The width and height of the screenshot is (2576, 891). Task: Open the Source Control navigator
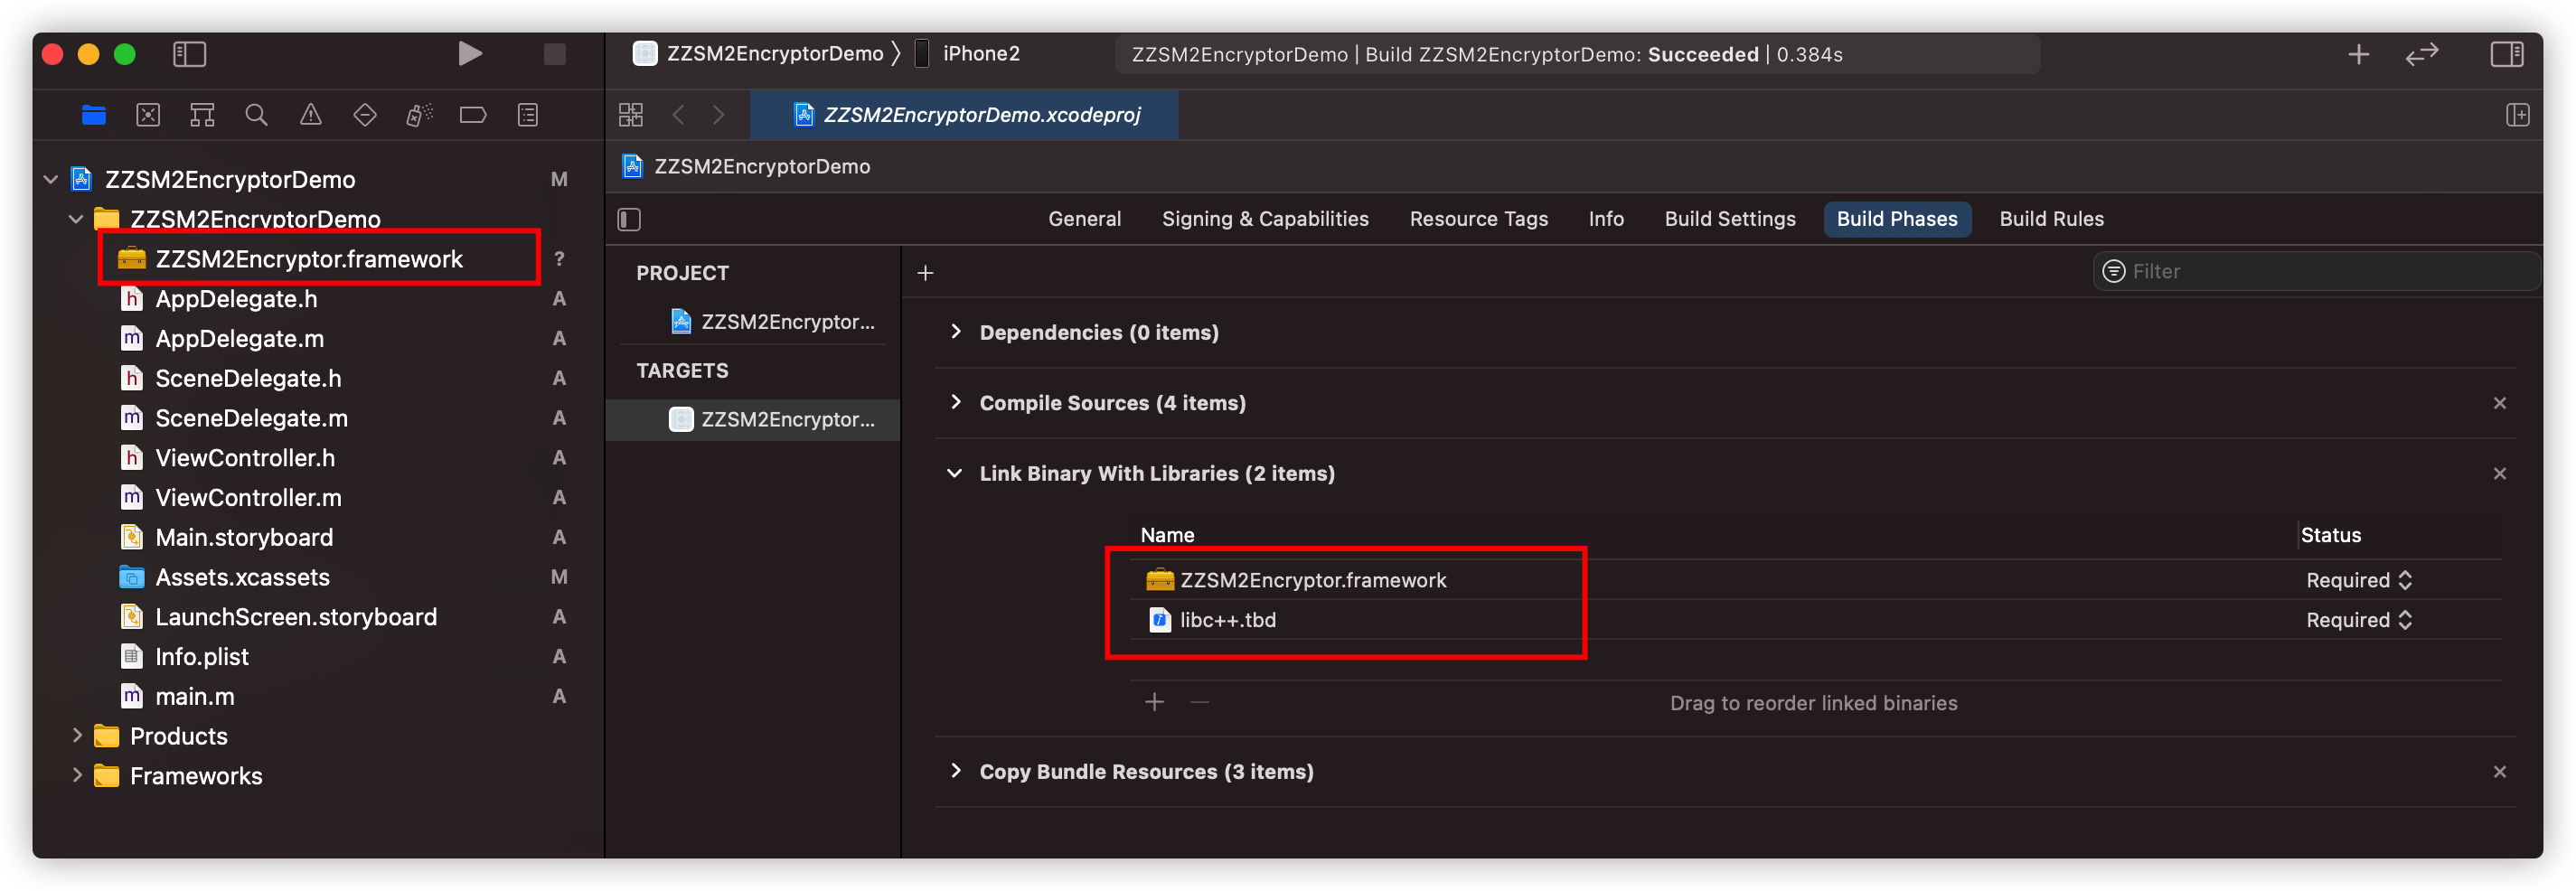click(x=148, y=115)
